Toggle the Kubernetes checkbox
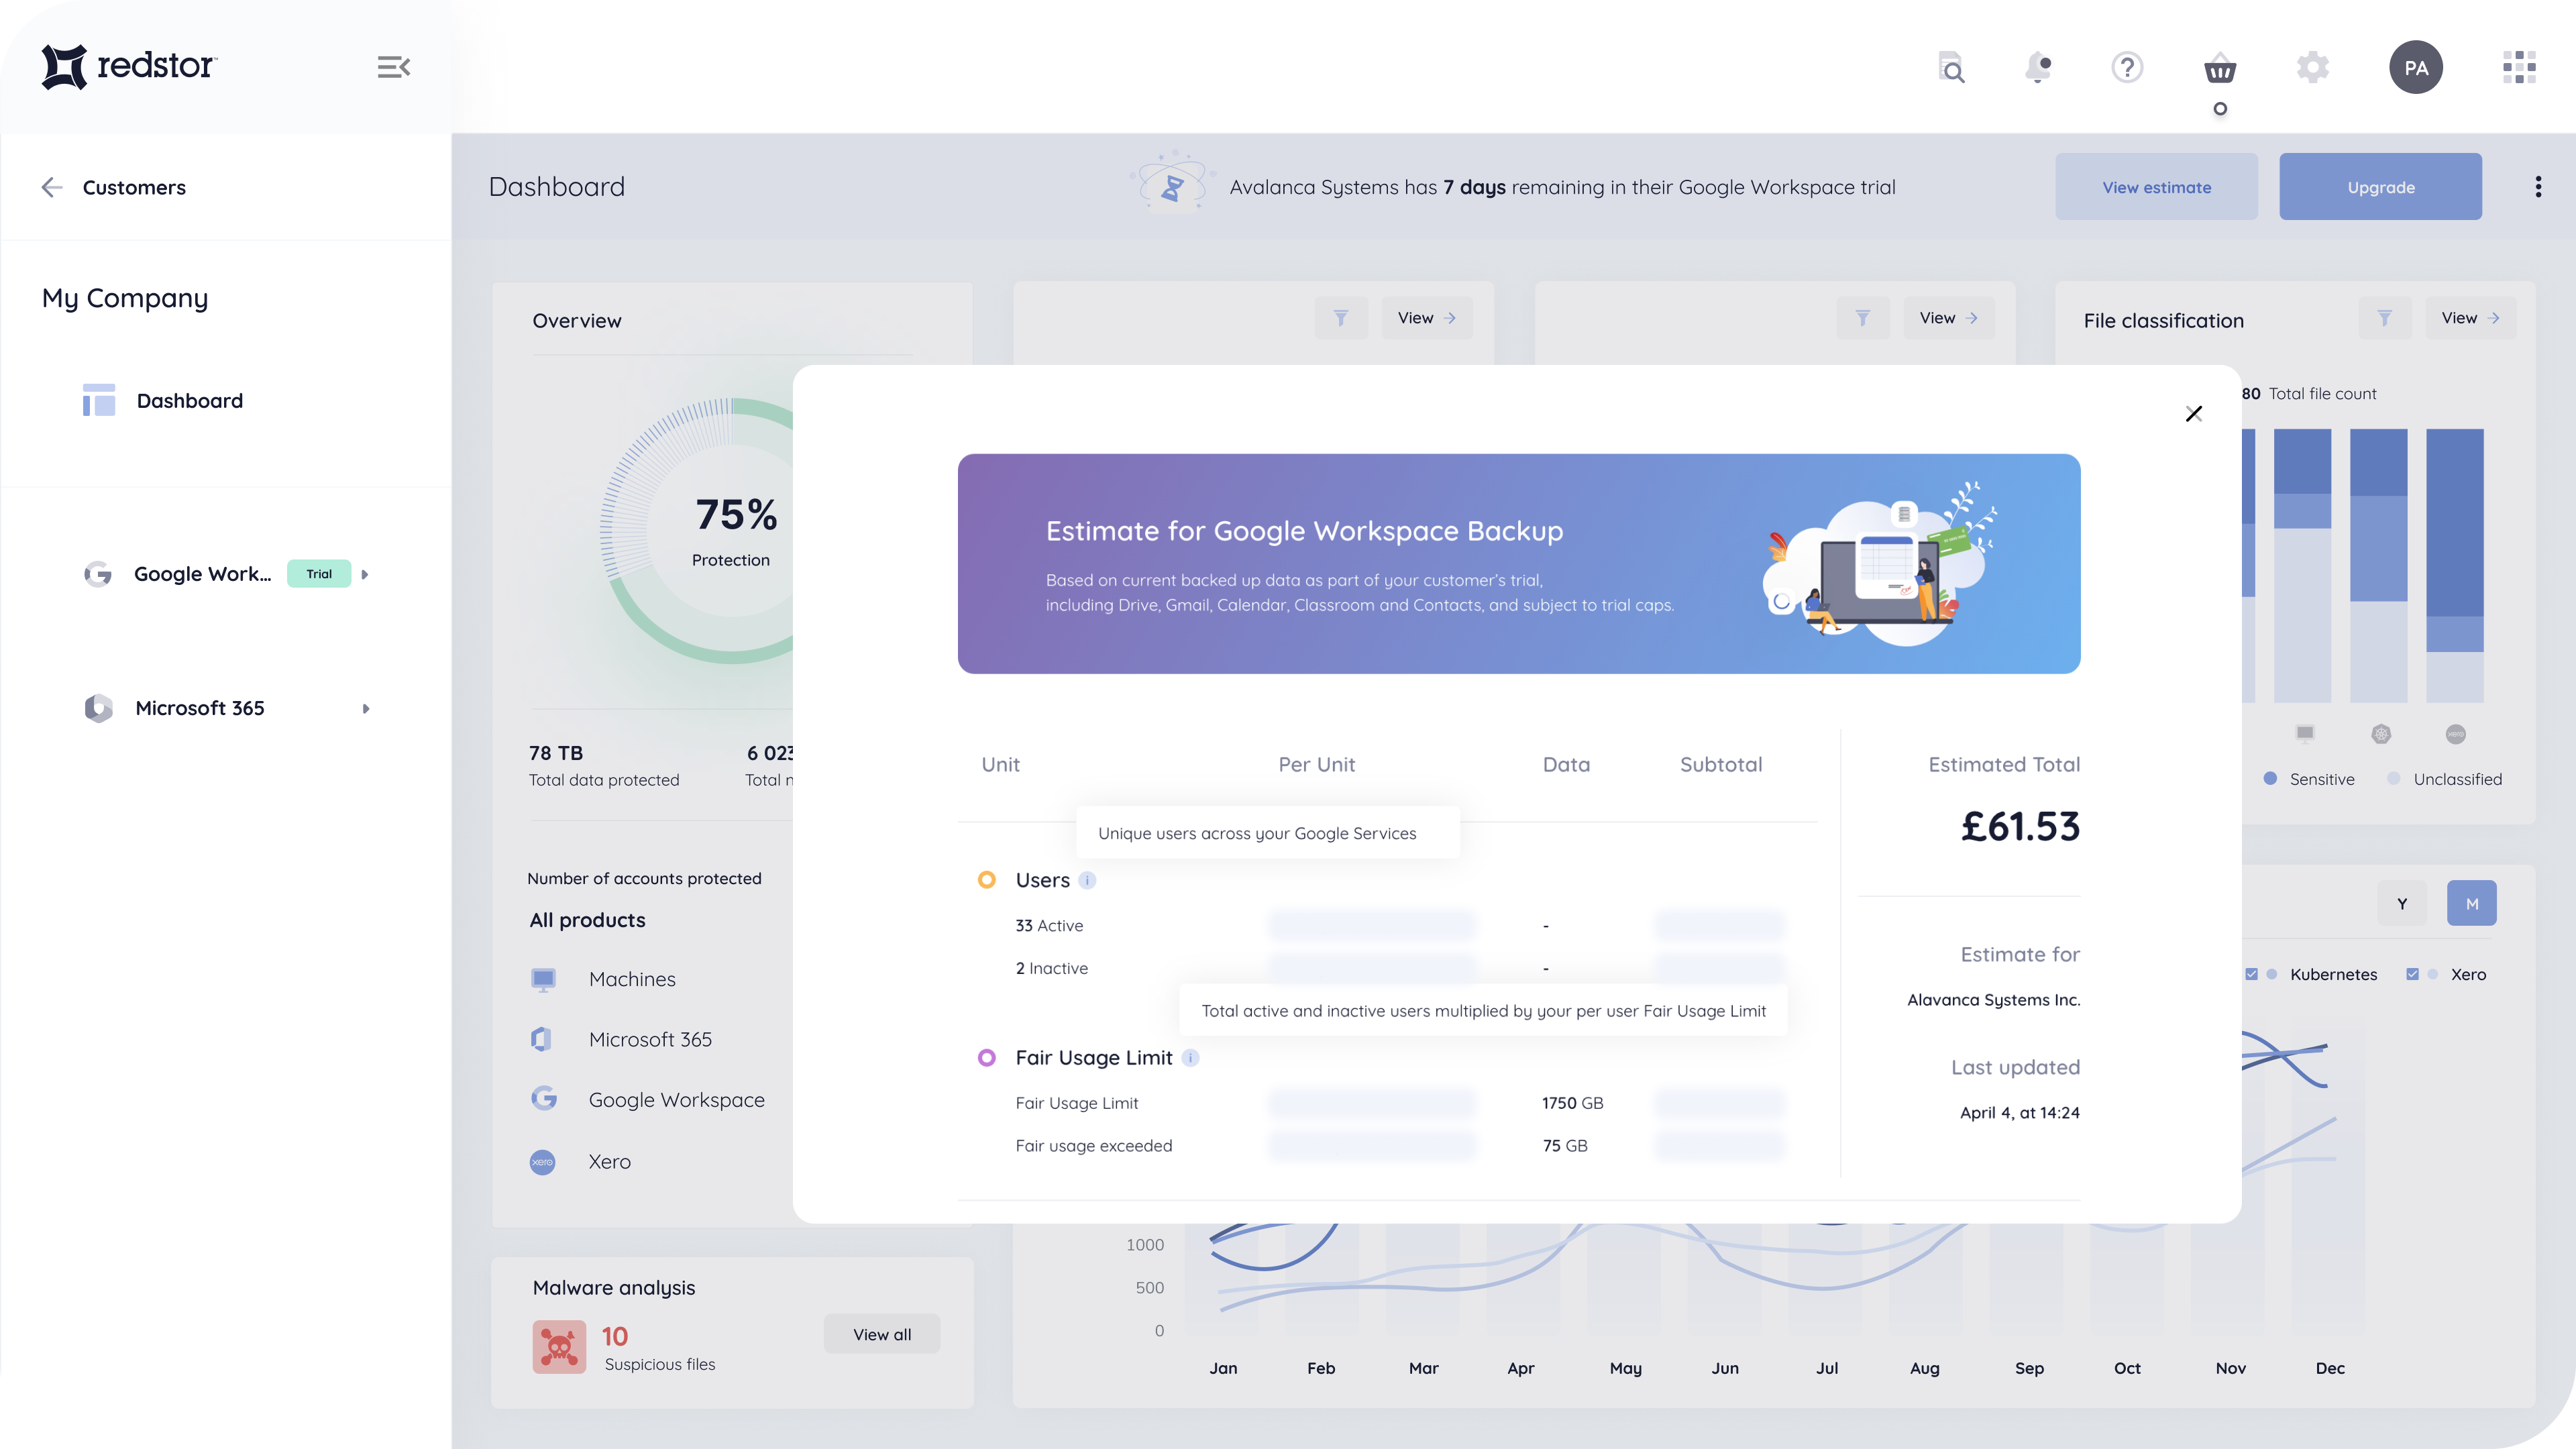 click(x=2251, y=974)
